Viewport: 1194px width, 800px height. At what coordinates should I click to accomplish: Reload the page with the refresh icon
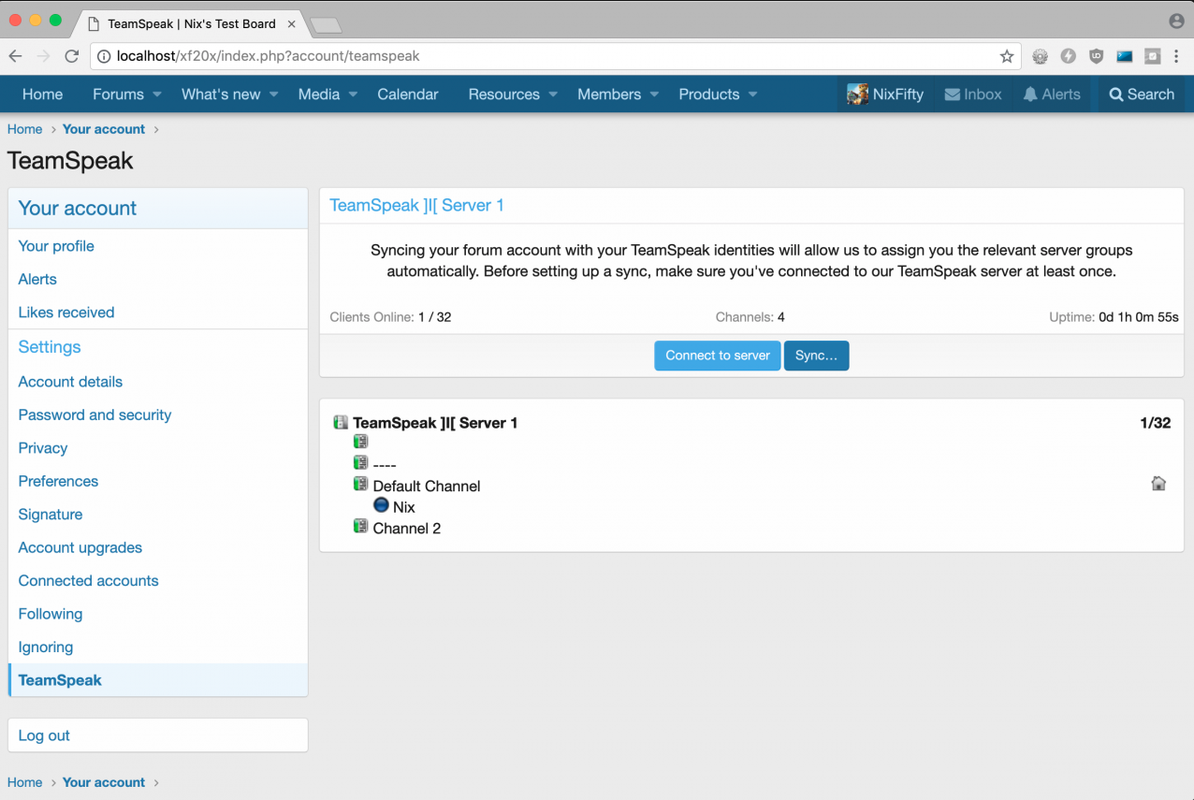point(72,56)
